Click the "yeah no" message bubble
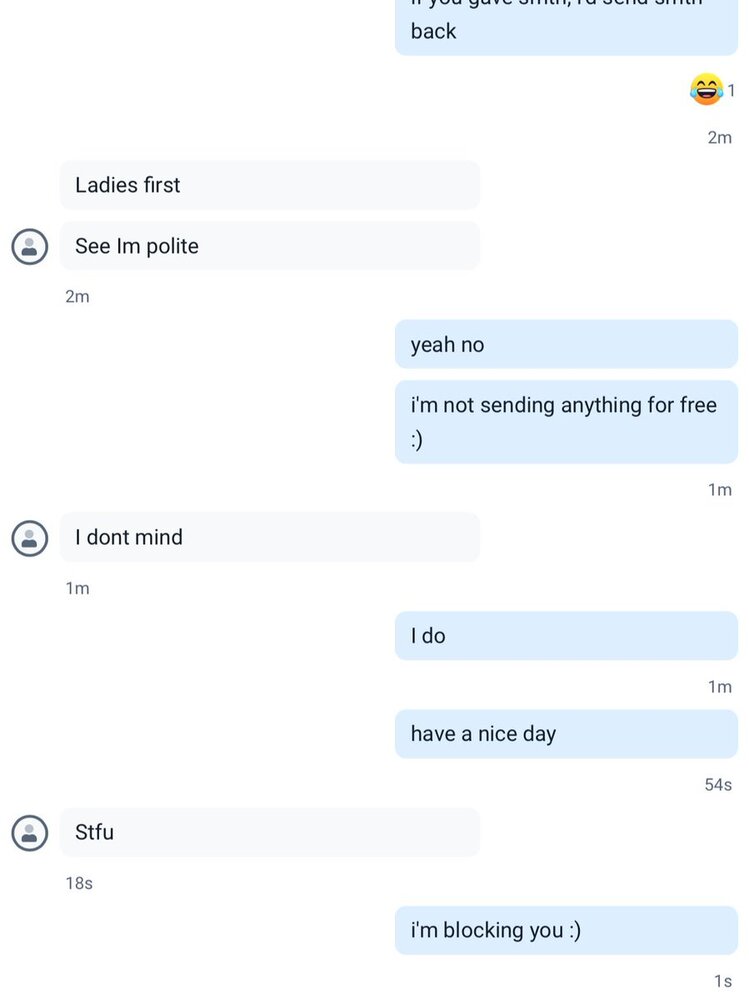The image size is (749, 1000). (x=566, y=345)
